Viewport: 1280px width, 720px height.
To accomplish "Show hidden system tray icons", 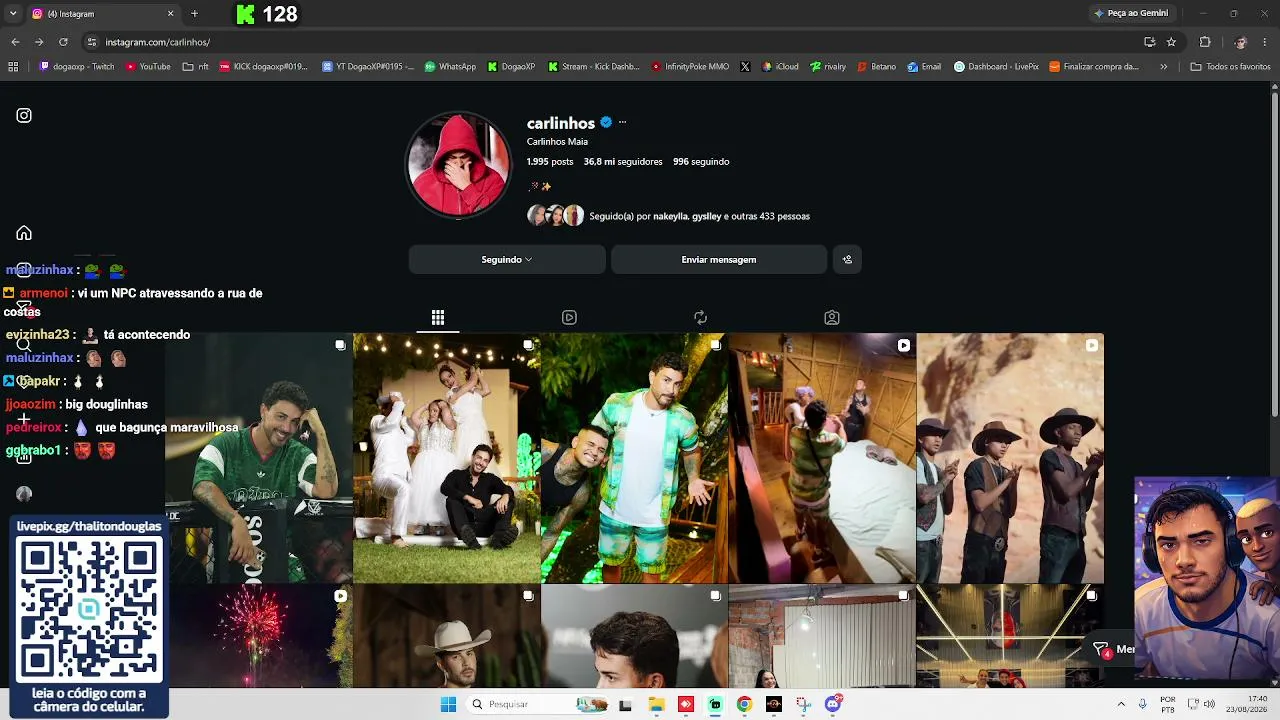I will [1121, 704].
